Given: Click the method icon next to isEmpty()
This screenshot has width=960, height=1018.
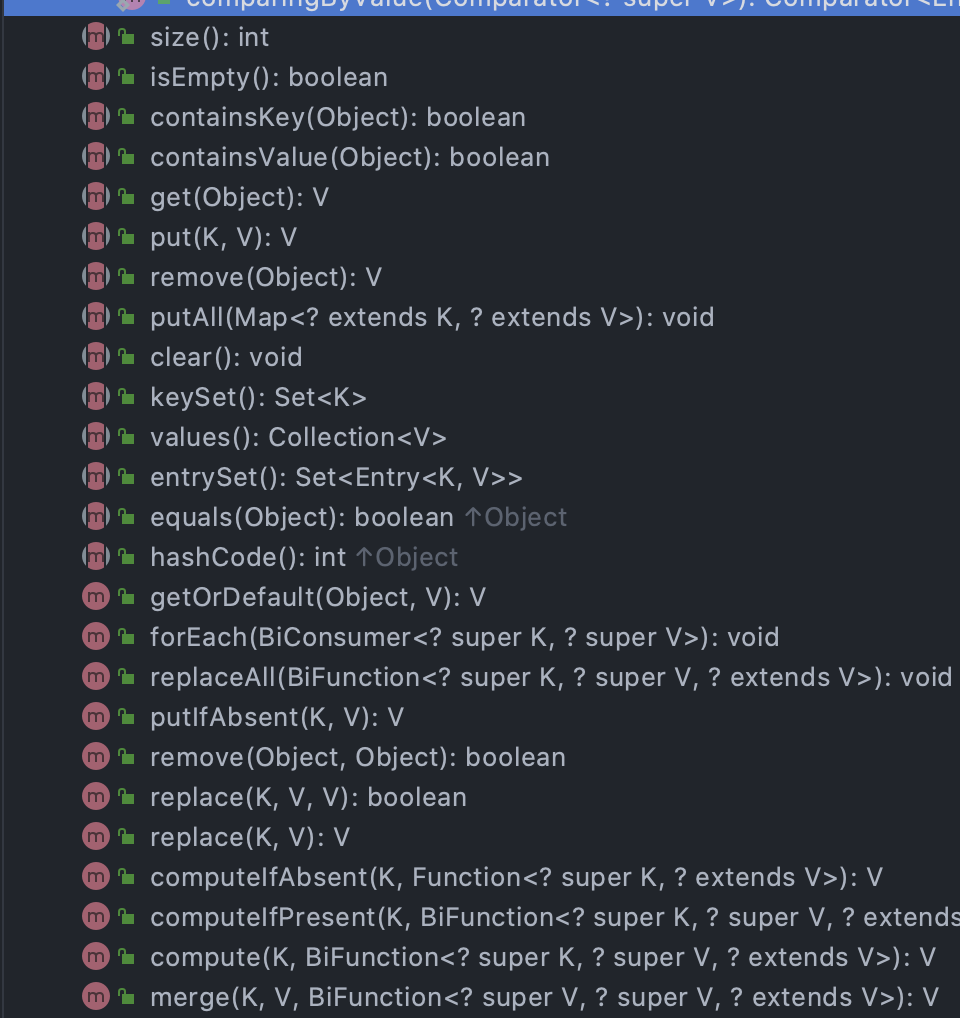Looking at the screenshot, I should coord(96,78).
